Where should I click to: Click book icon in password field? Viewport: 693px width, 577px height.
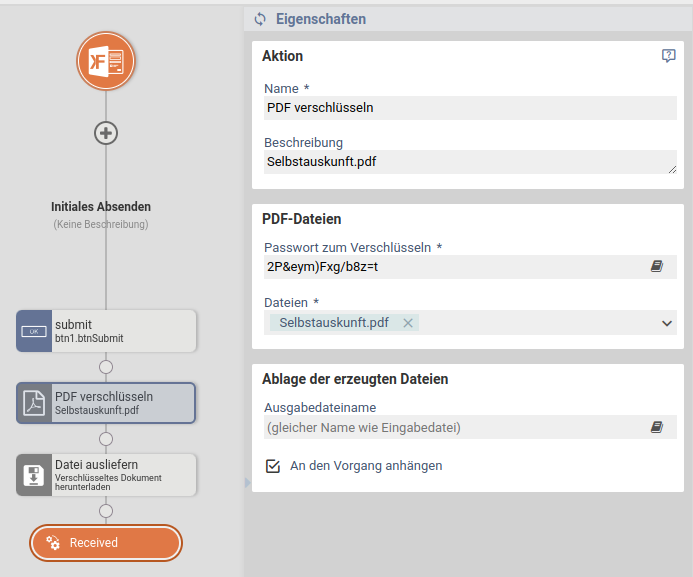point(657,267)
